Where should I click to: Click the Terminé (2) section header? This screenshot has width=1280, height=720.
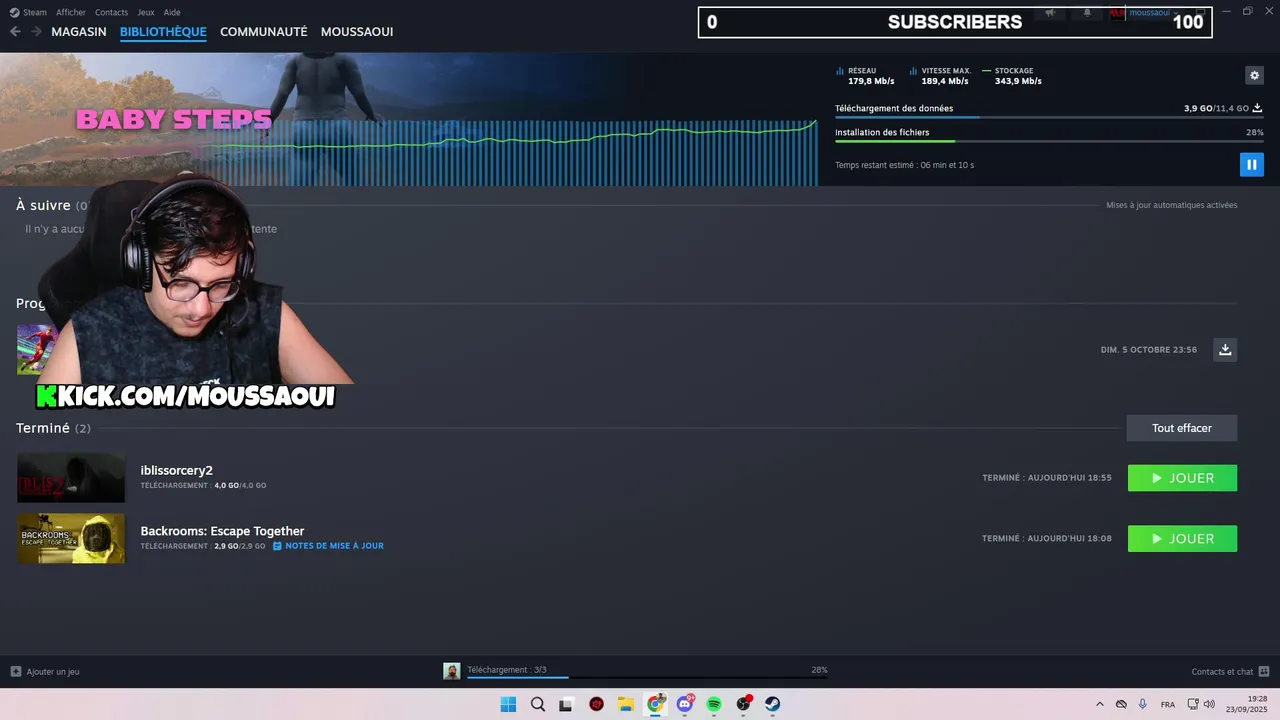[x=53, y=428]
